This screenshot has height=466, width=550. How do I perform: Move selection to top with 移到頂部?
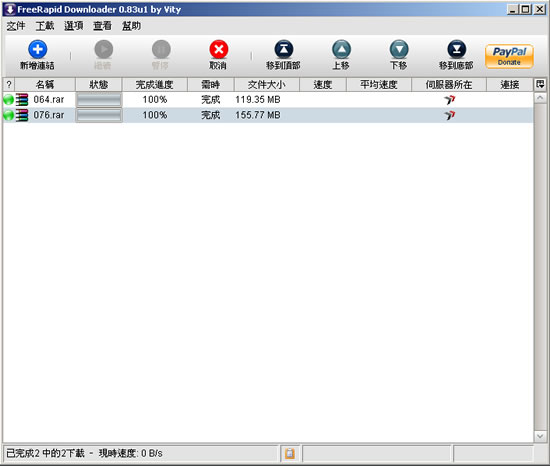pyautogui.click(x=283, y=55)
